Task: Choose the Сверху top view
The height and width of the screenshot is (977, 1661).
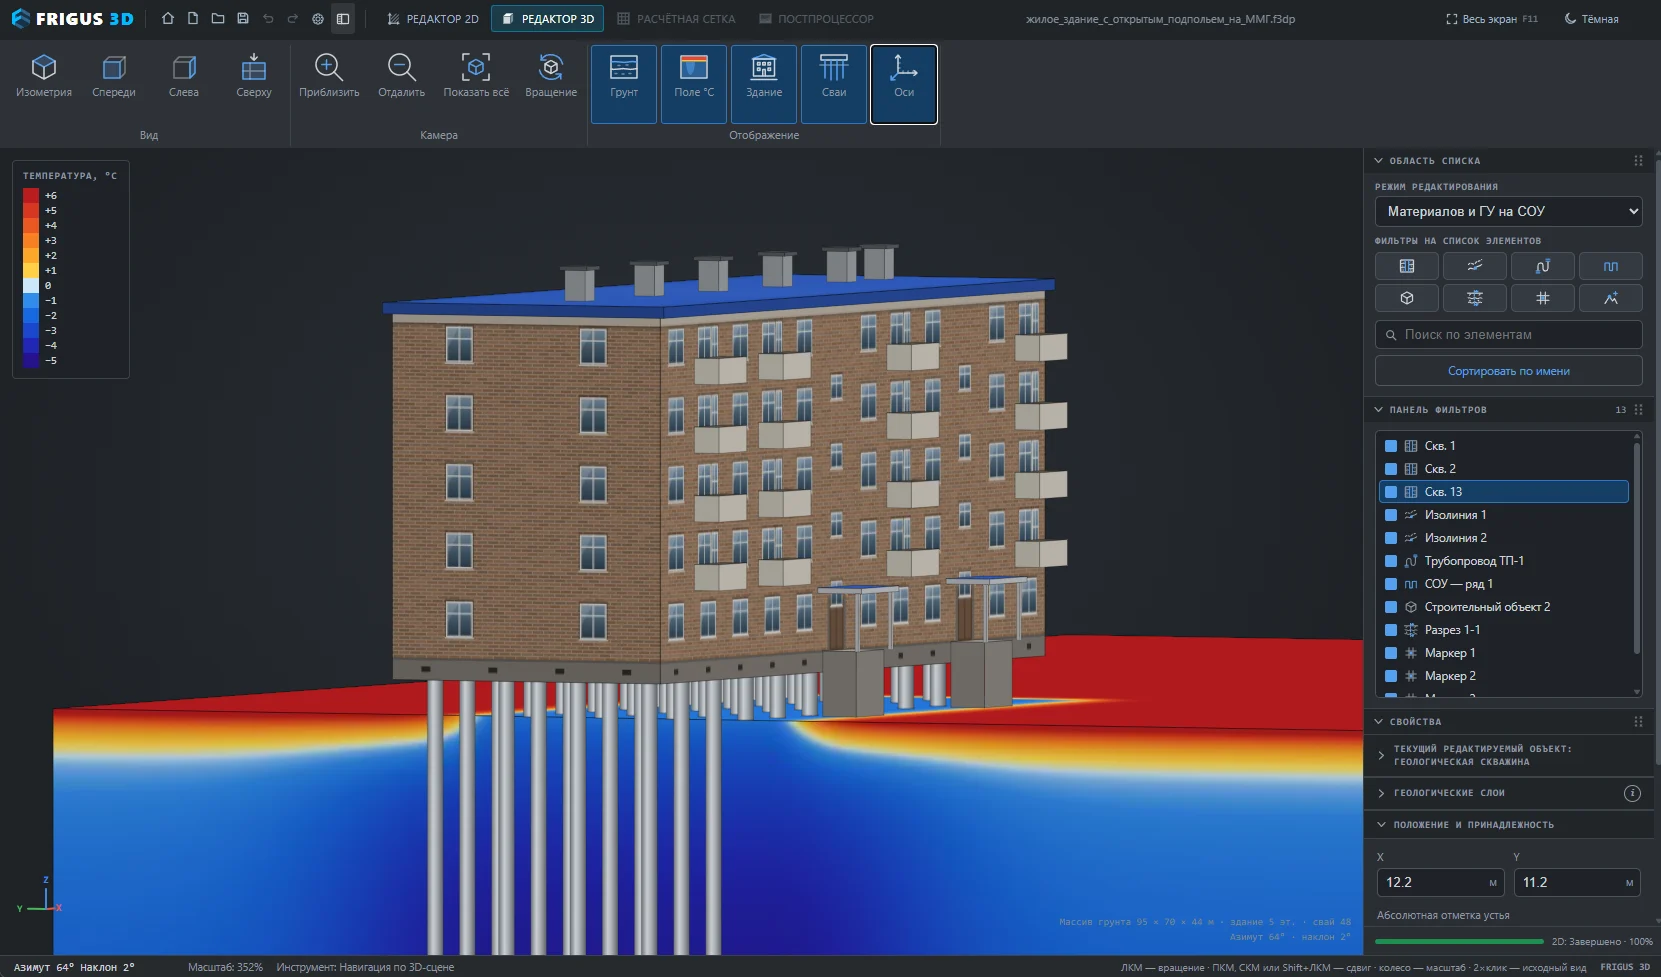Action: tap(254, 76)
